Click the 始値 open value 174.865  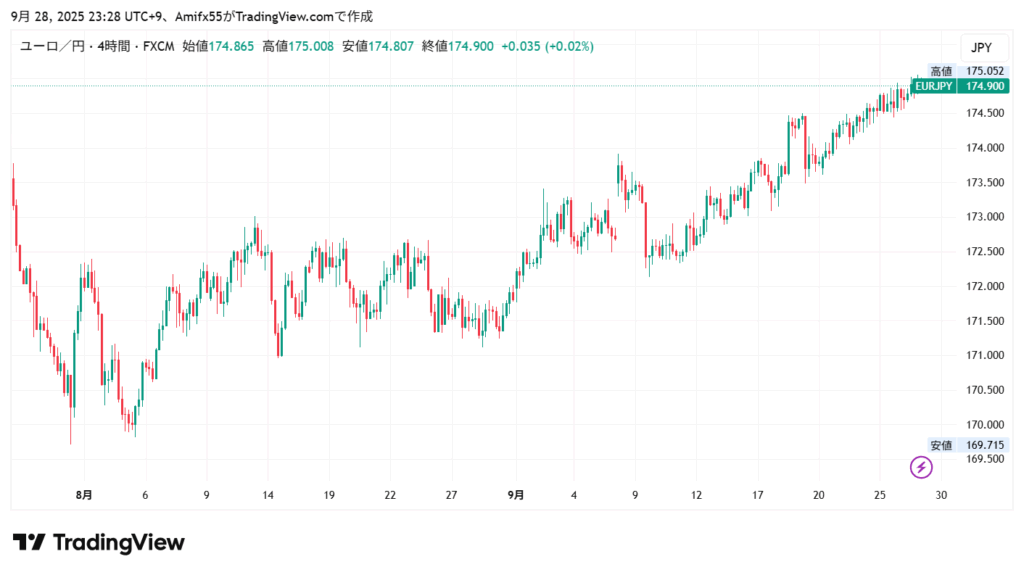tap(230, 47)
